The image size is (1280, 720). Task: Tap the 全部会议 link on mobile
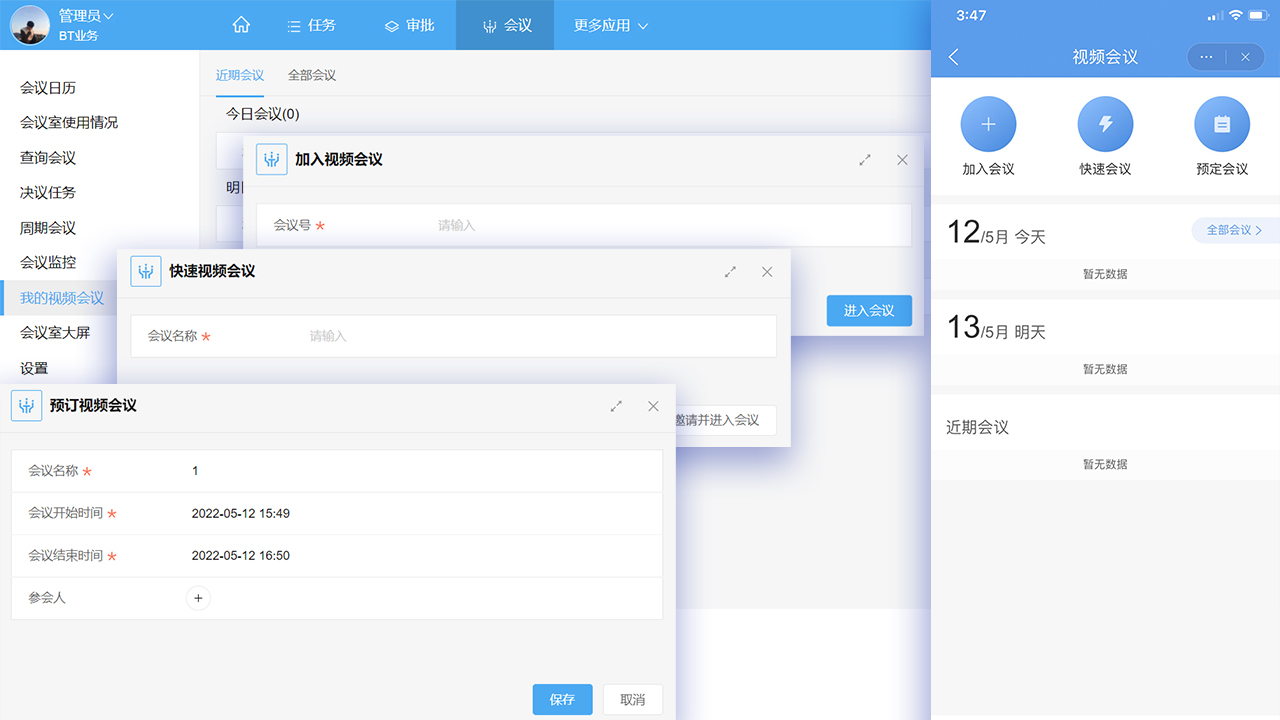[1234, 230]
